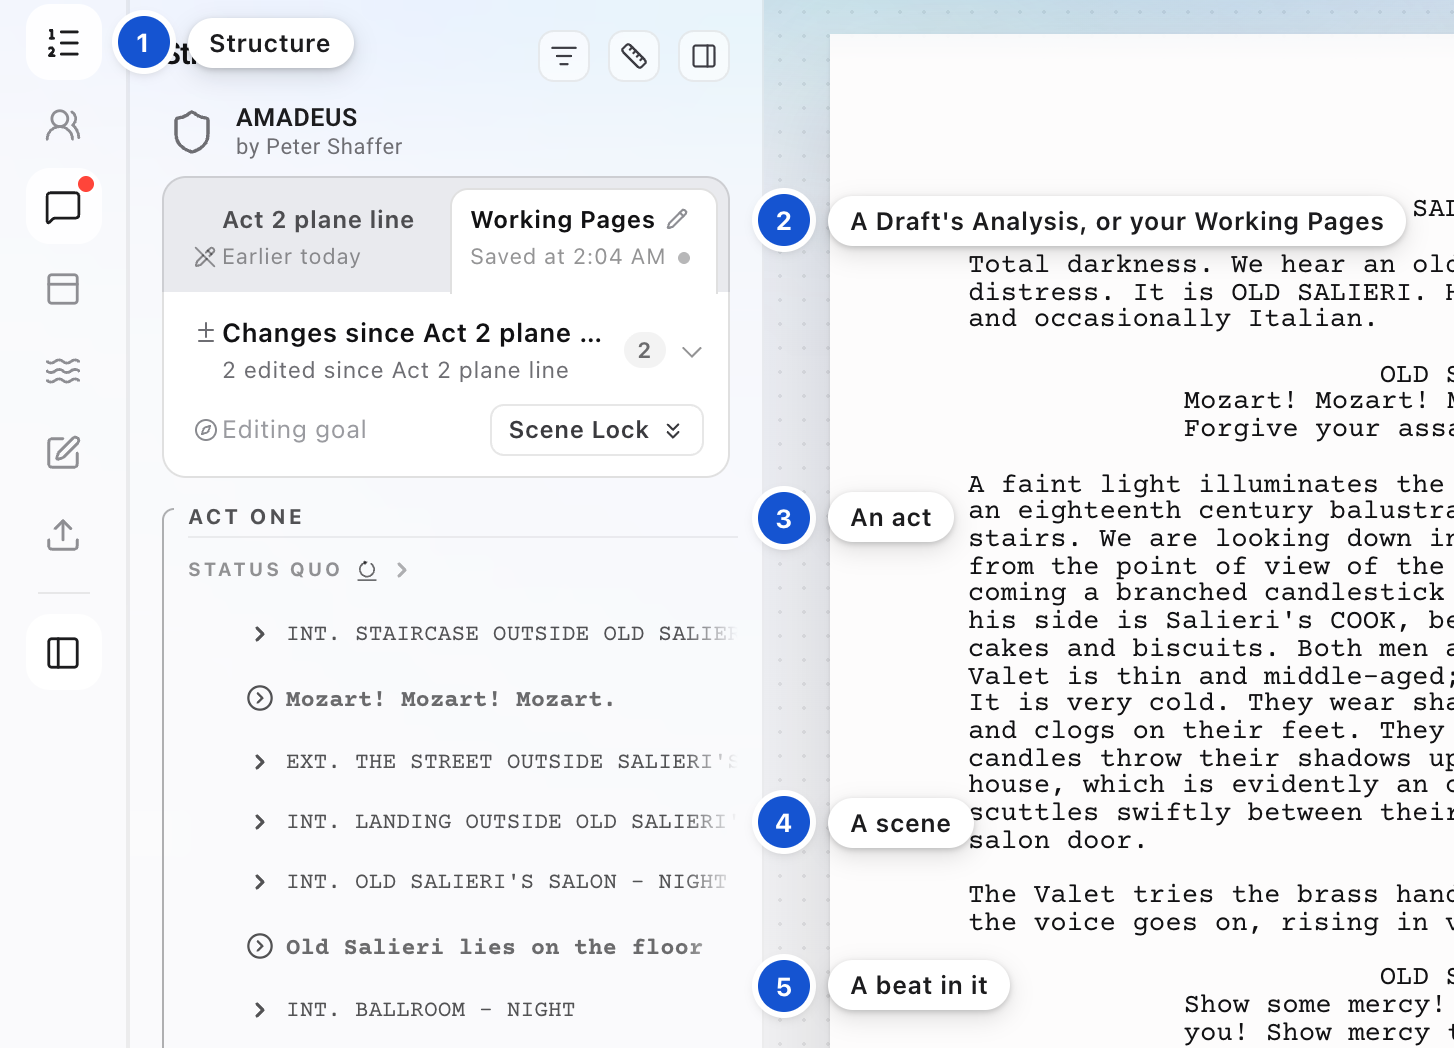Open the Scene Lock dropdown
This screenshot has width=1454, height=1048.
[597, 430]
